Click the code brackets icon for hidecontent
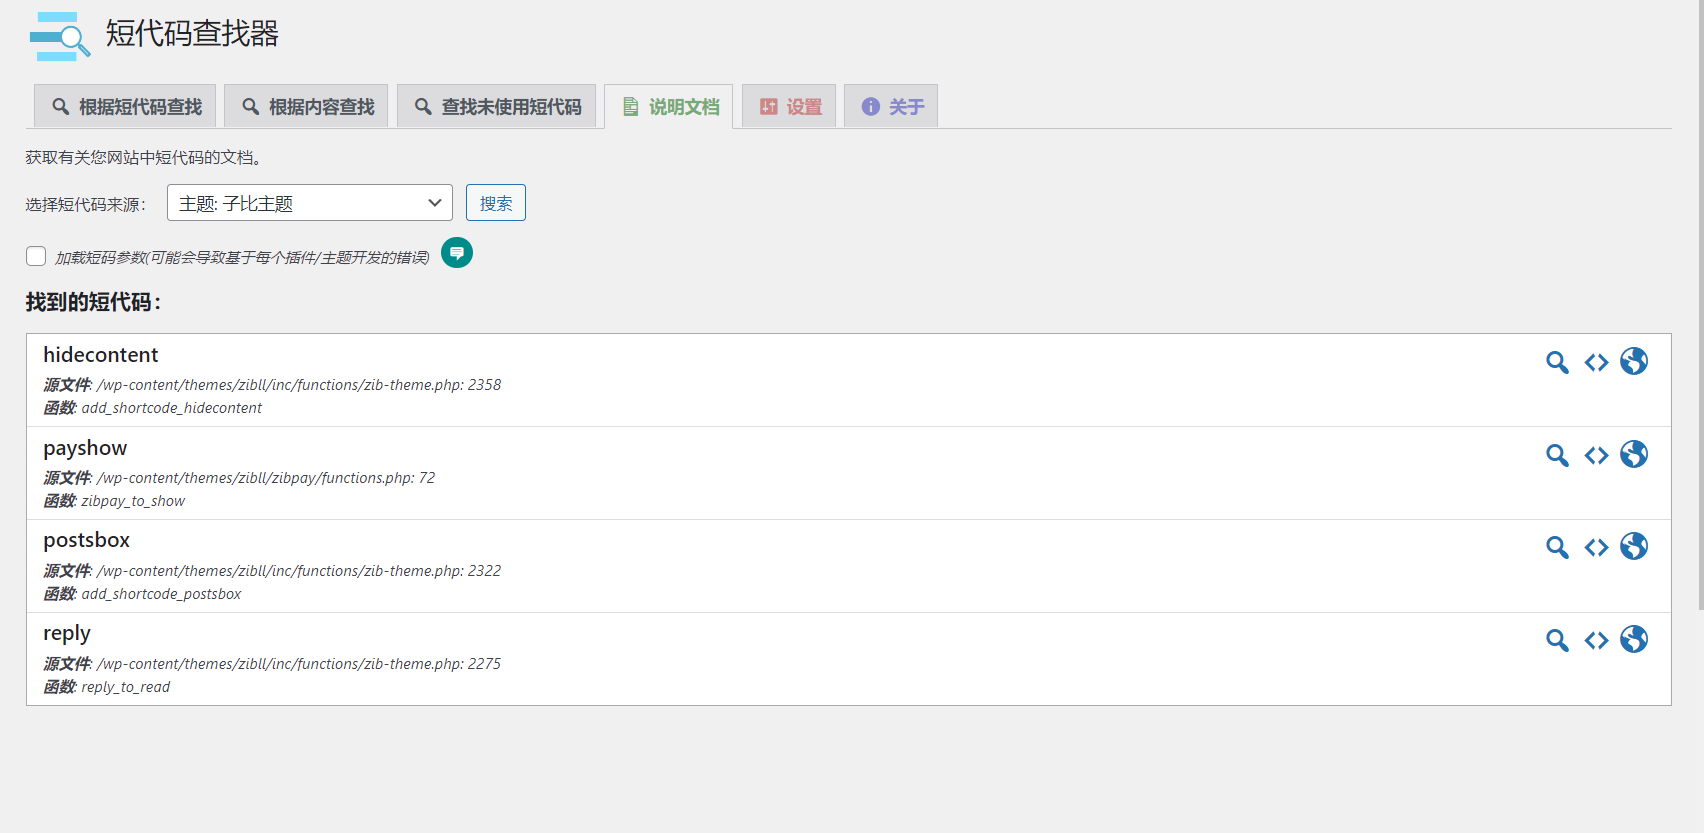 coord(1596,362)
